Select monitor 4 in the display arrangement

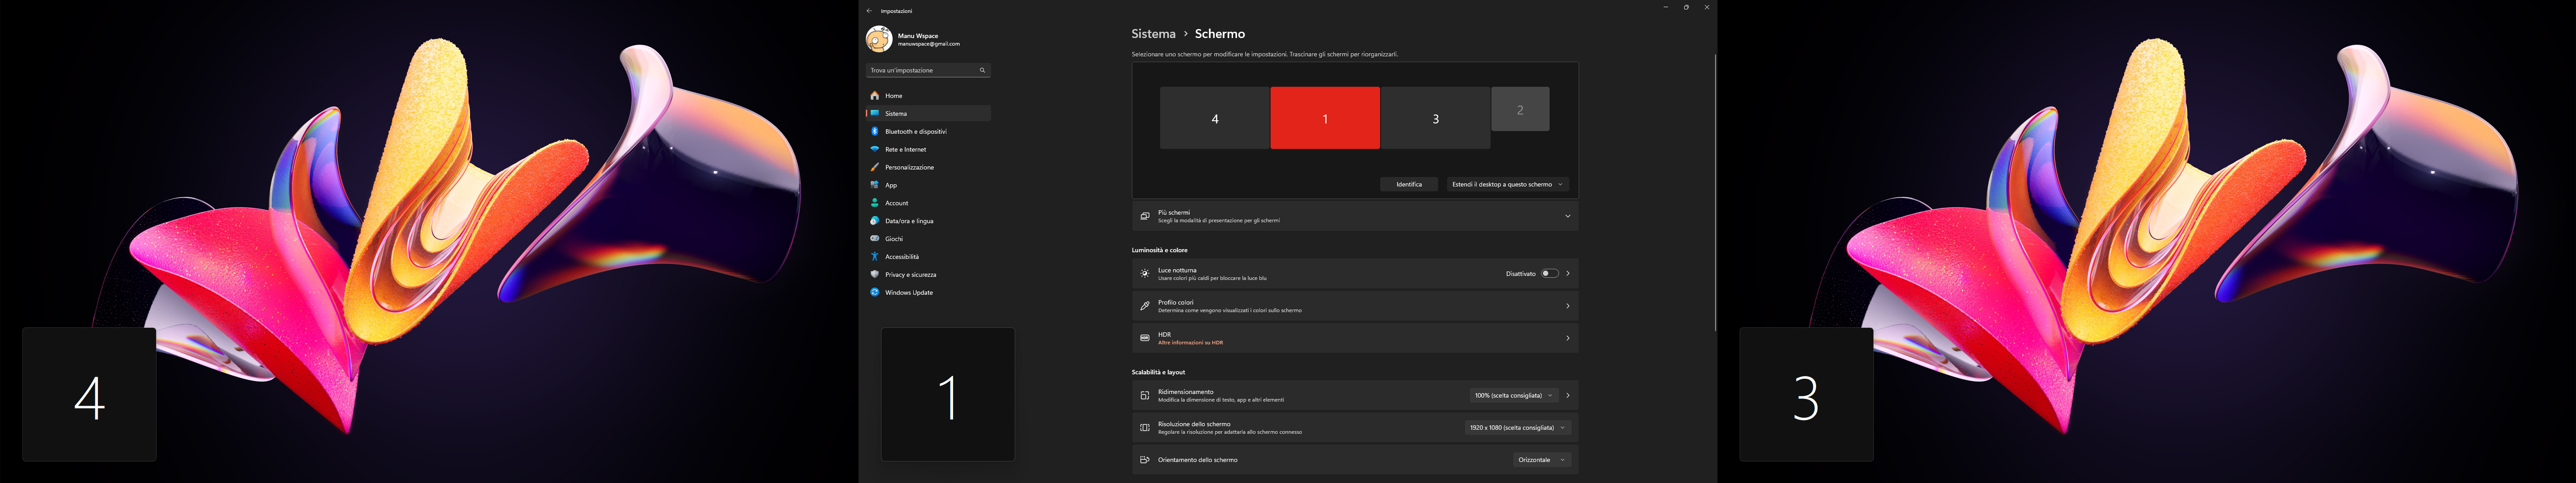(1215, 118)
